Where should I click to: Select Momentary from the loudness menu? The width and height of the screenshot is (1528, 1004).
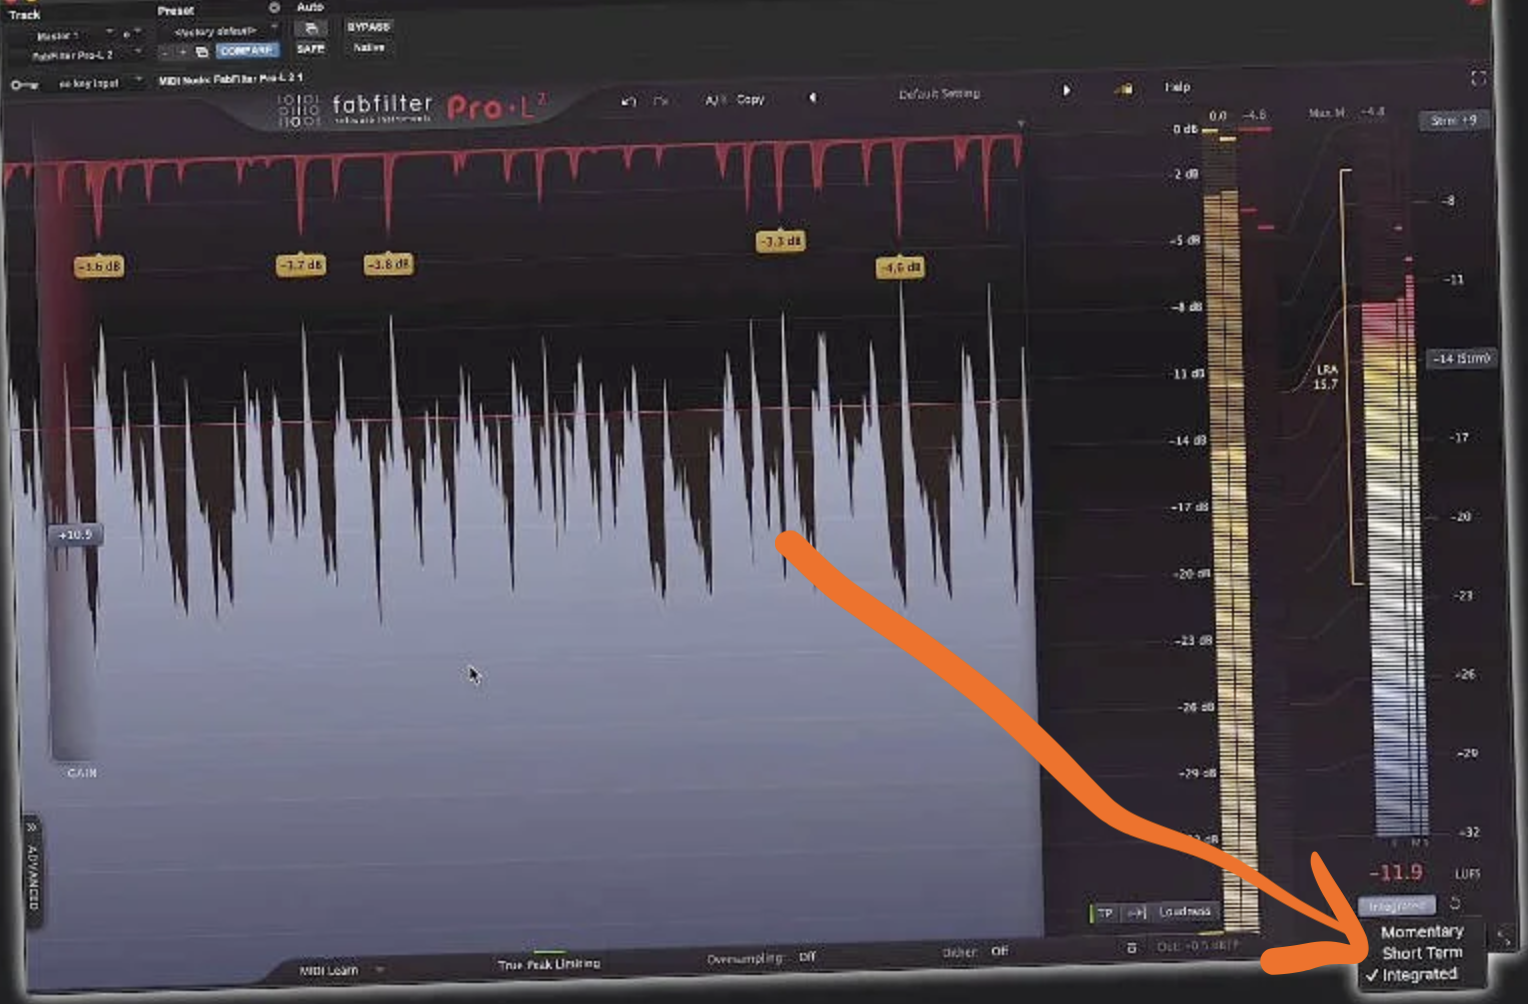pyautogui.click(x=1422, y=931)
